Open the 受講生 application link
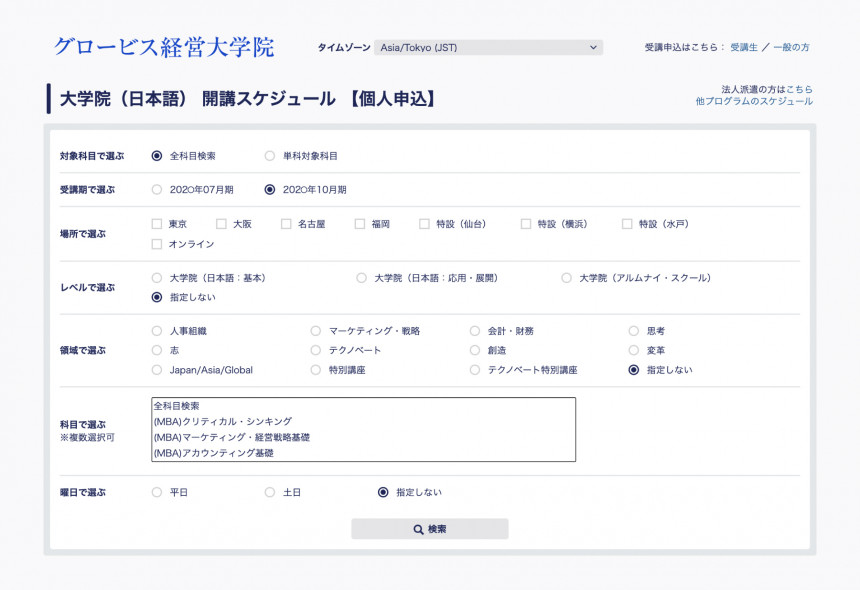 (x=744, y=47)
